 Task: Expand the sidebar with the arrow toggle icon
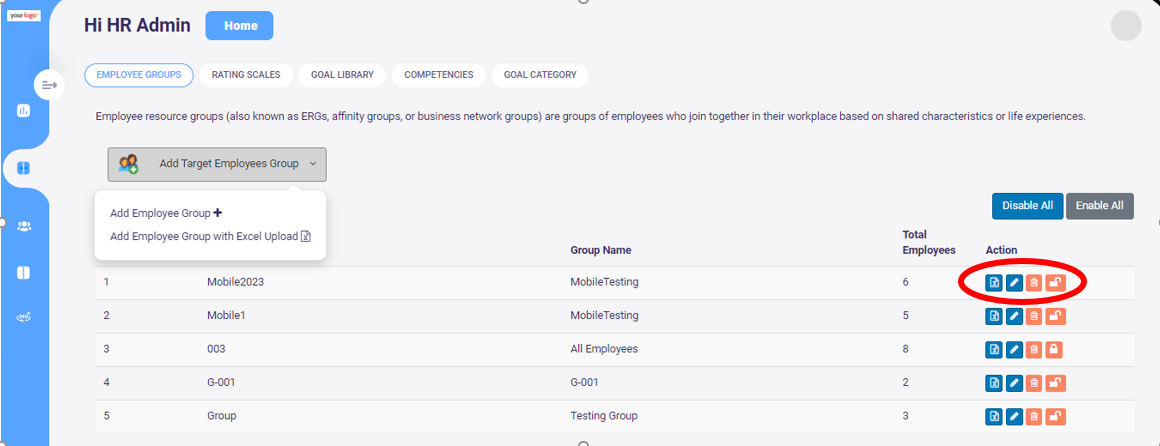pos(50,85)
